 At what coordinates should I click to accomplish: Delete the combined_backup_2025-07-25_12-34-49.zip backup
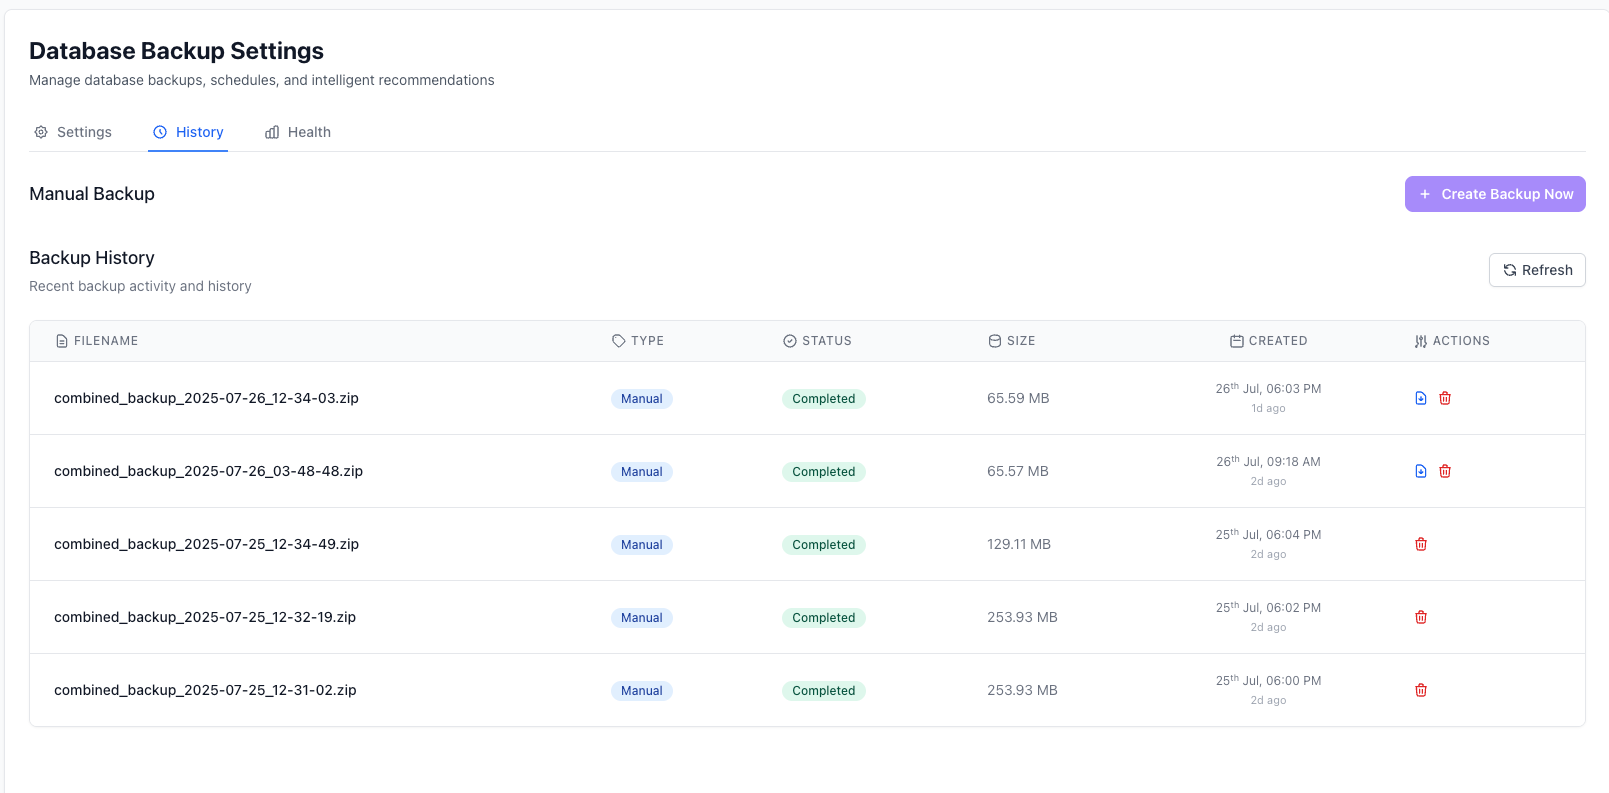1421,544
